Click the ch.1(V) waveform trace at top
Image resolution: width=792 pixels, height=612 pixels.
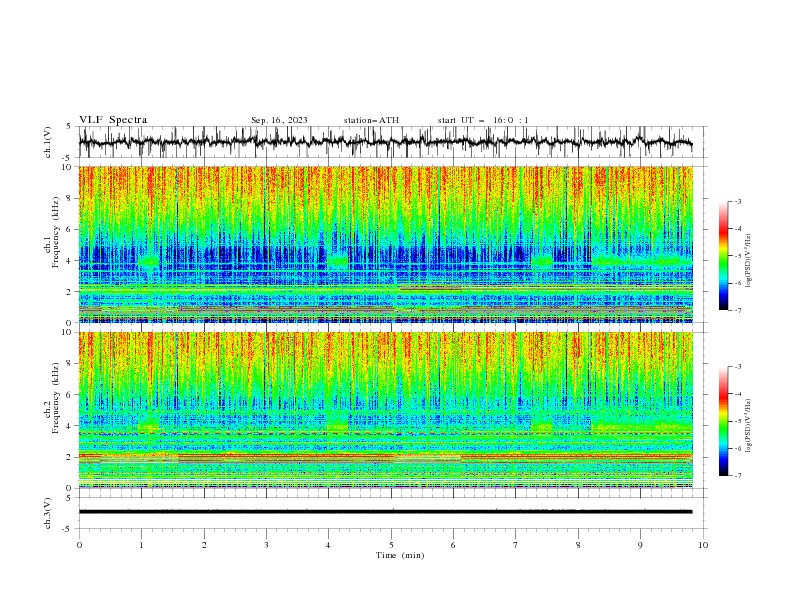385,142
